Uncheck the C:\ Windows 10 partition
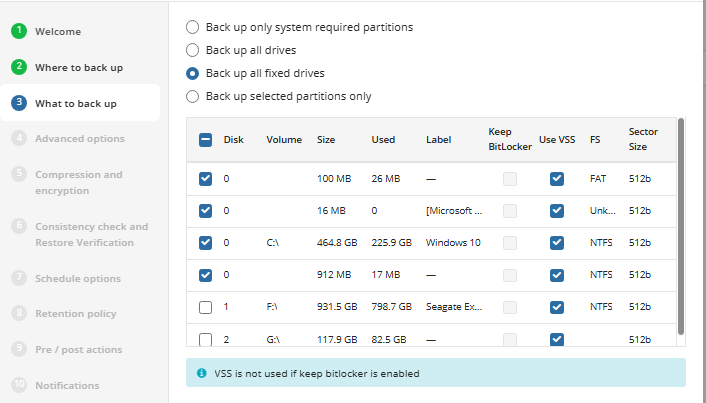Image resolution: width=706 pixels, height=403 pixels. (205, 243)
